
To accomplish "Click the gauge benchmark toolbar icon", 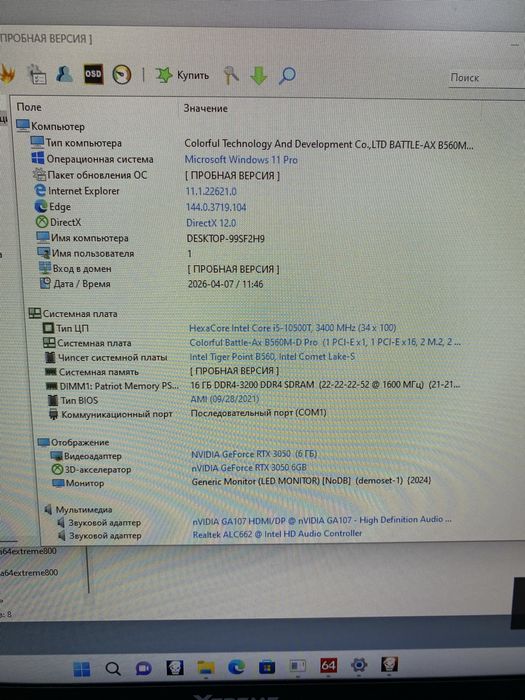I will tap(121, 75).
